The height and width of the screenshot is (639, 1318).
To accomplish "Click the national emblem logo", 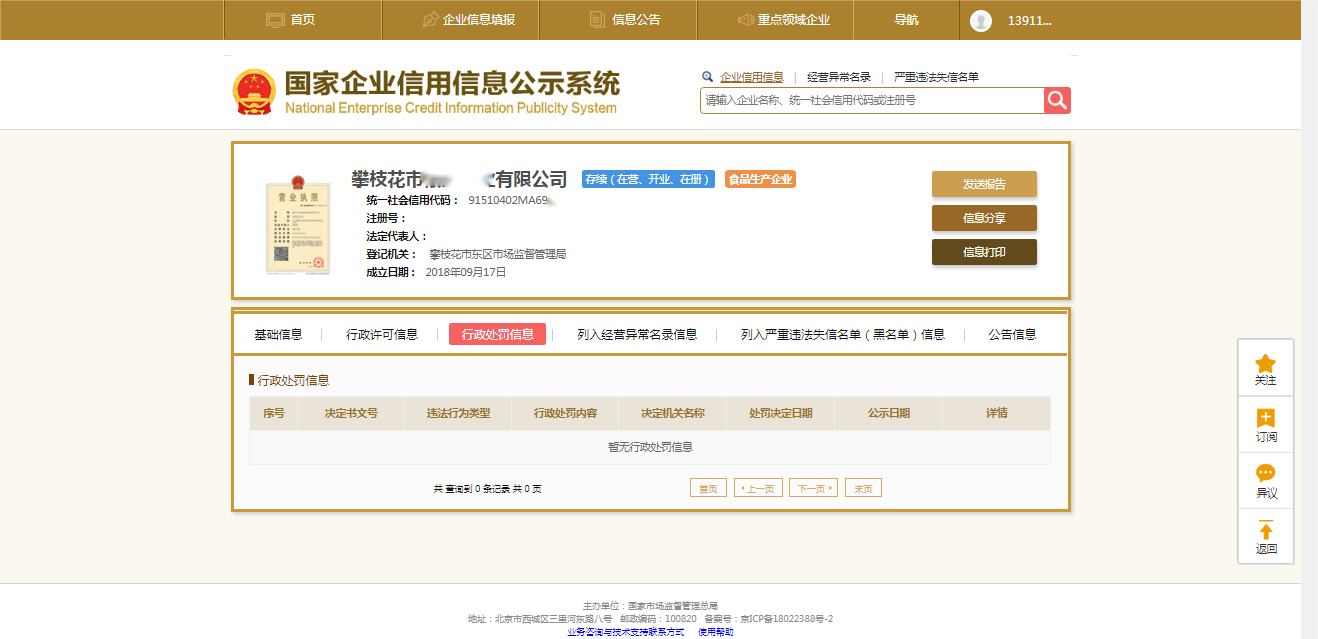I will (253, 92).
